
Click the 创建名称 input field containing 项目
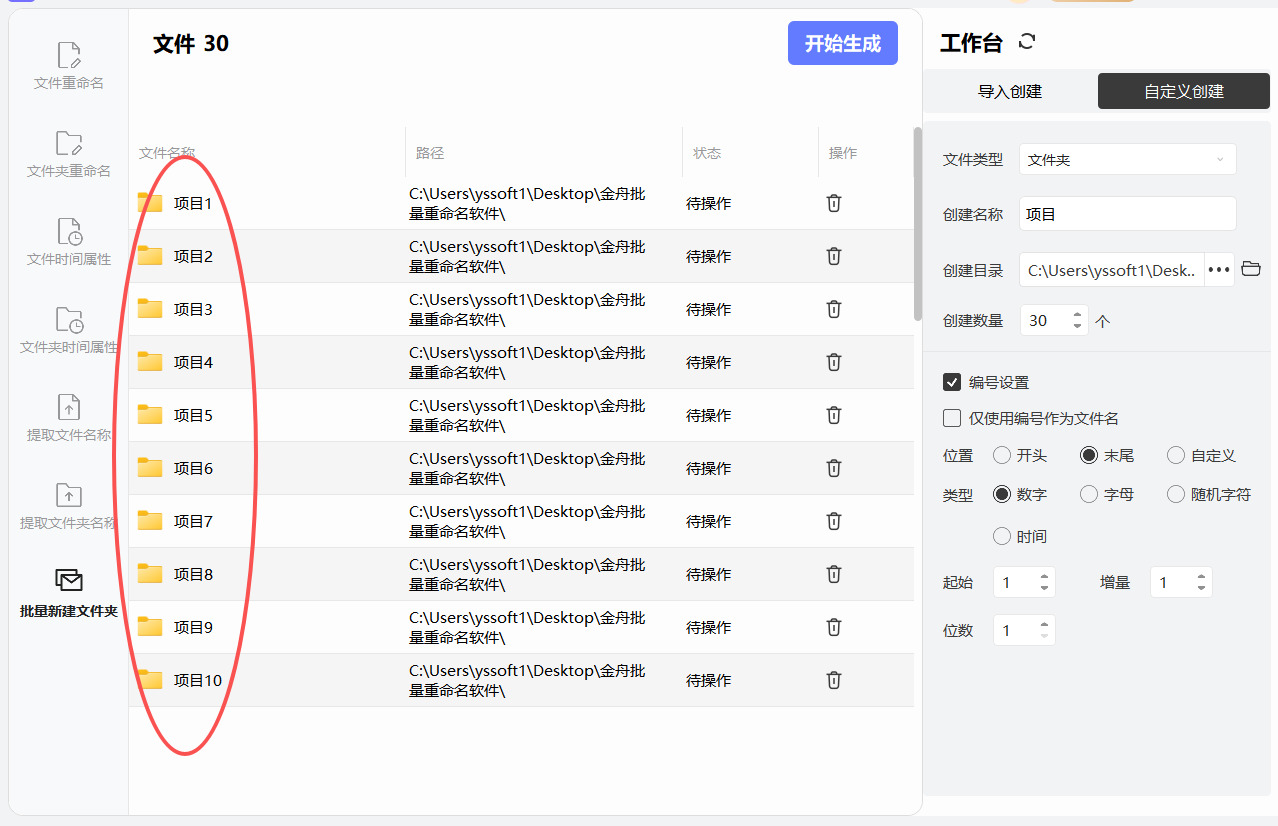[x=1128, y=214]
